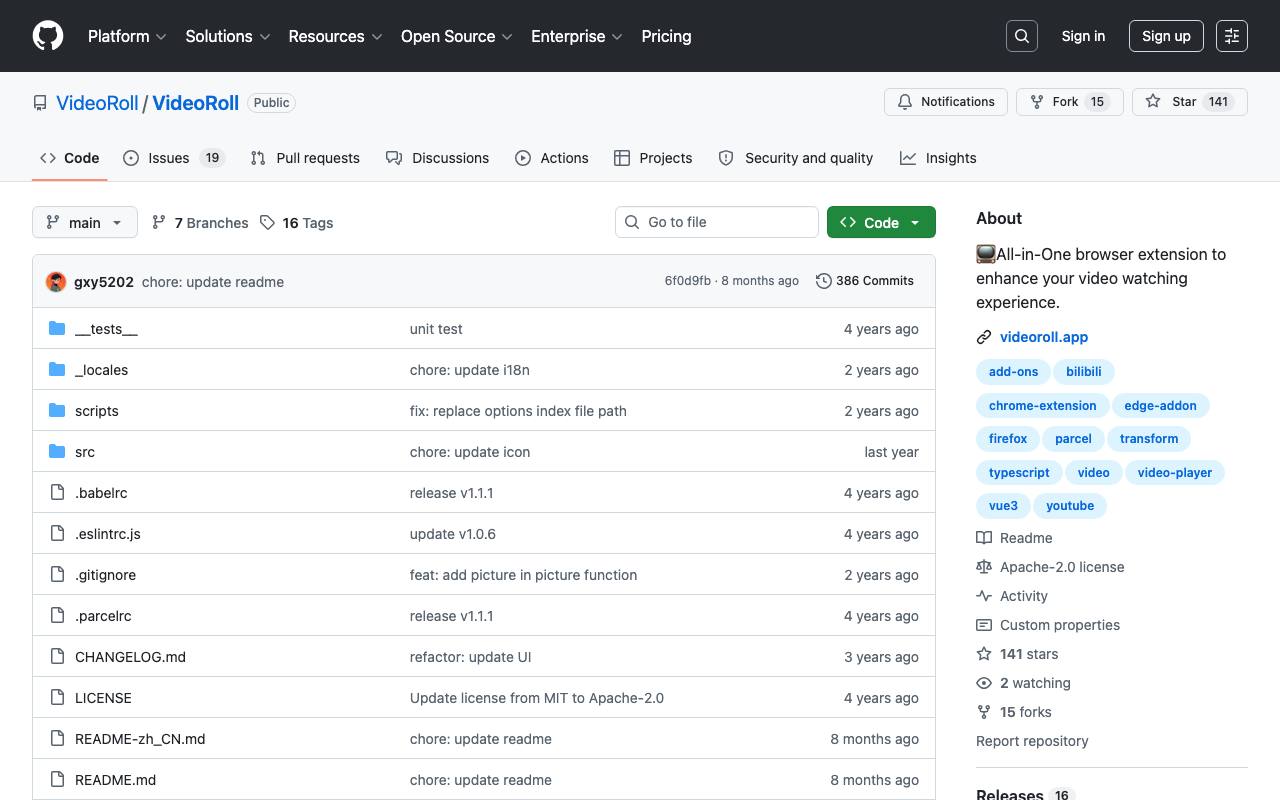Click the repository icon before VideoRoll owner name
The image size is (1280, 800).
40,103
